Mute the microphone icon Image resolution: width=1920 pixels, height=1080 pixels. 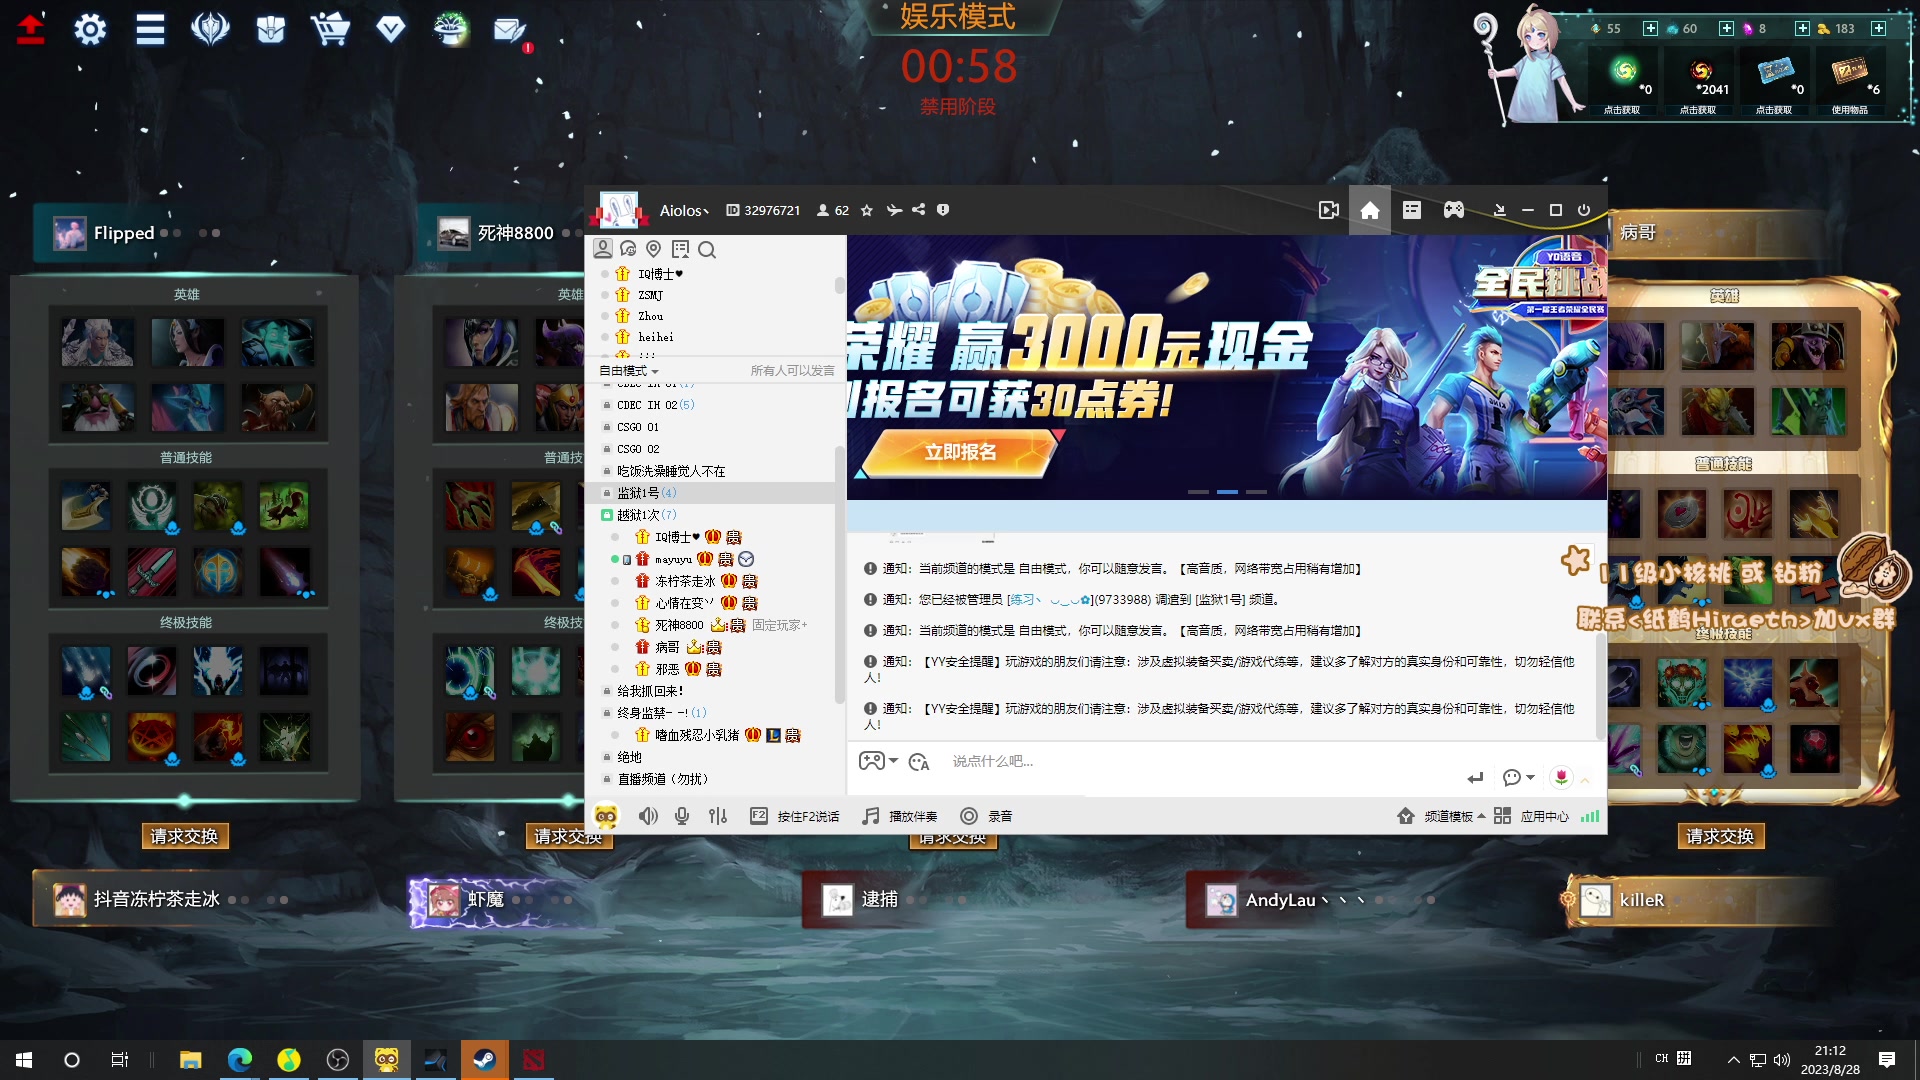click(682, 816)
